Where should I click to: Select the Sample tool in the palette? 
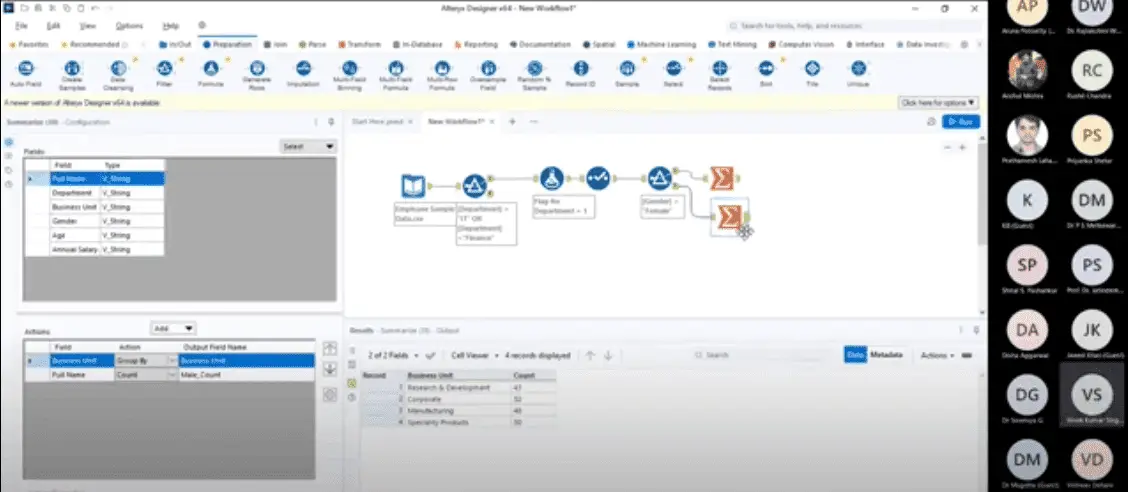click(x=627, y=73)
